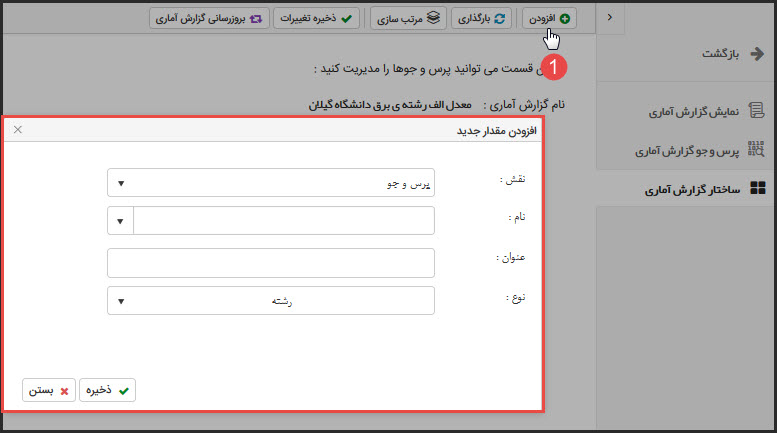
Task: Click inside the نام text input
Action: [x=283, y=222]
